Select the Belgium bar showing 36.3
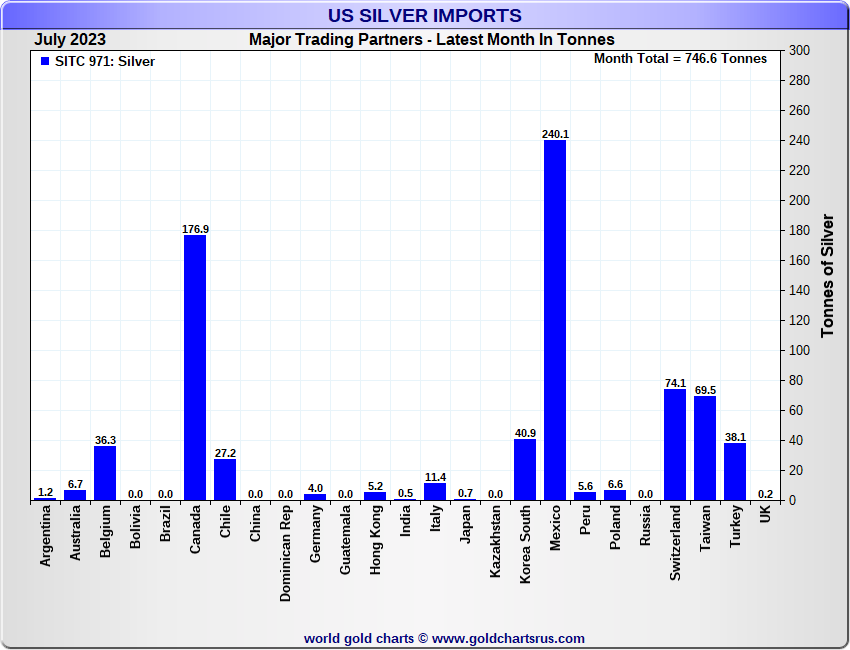 click(x=105, y=473)
